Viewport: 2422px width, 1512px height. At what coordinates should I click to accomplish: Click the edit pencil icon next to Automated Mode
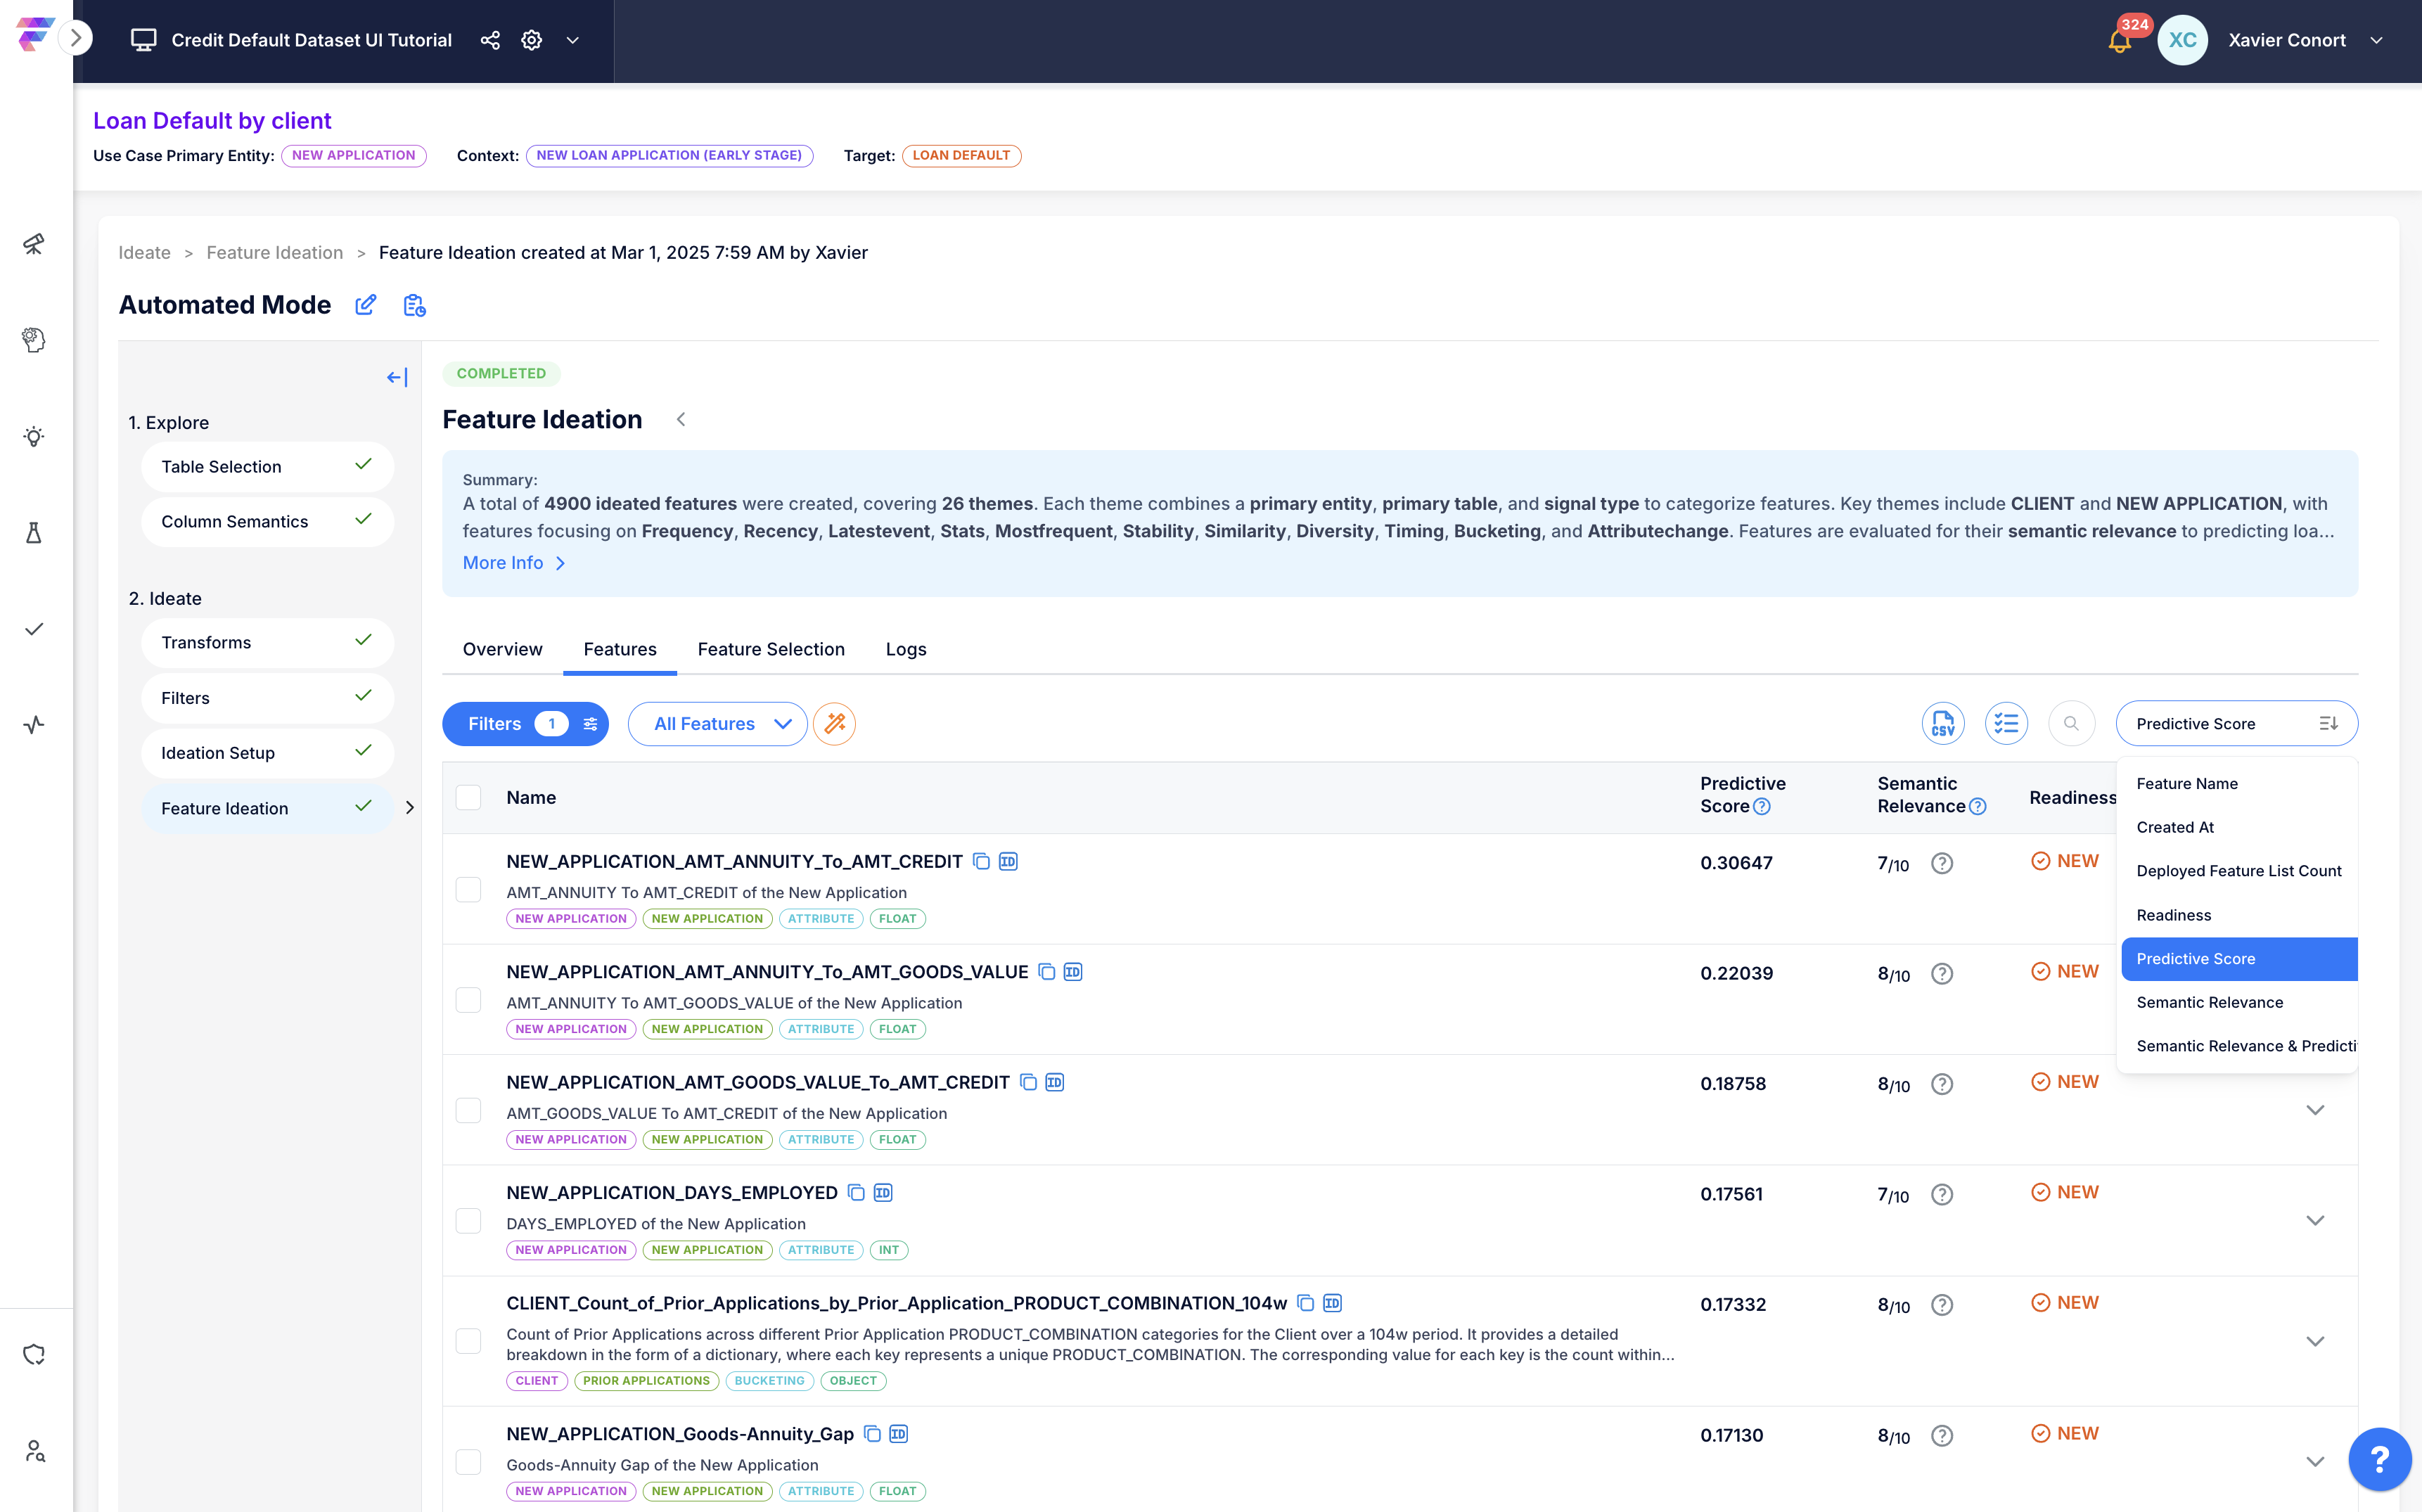366,305
